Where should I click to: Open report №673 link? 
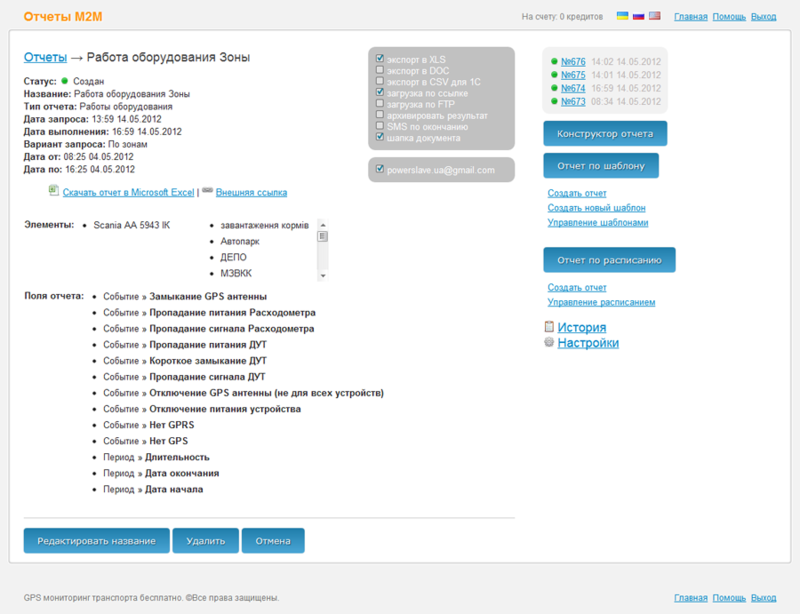pyautogui.click(x=573, y=102)
